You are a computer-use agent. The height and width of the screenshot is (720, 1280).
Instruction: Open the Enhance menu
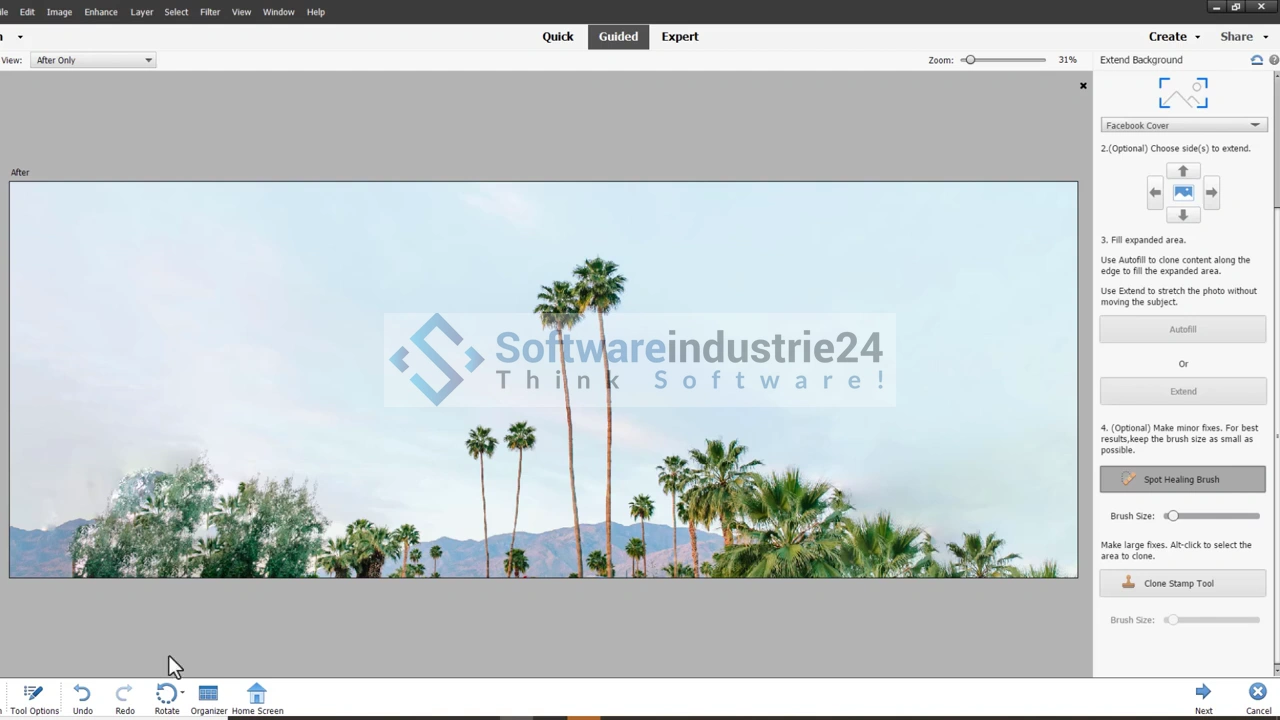coord(101,12)
